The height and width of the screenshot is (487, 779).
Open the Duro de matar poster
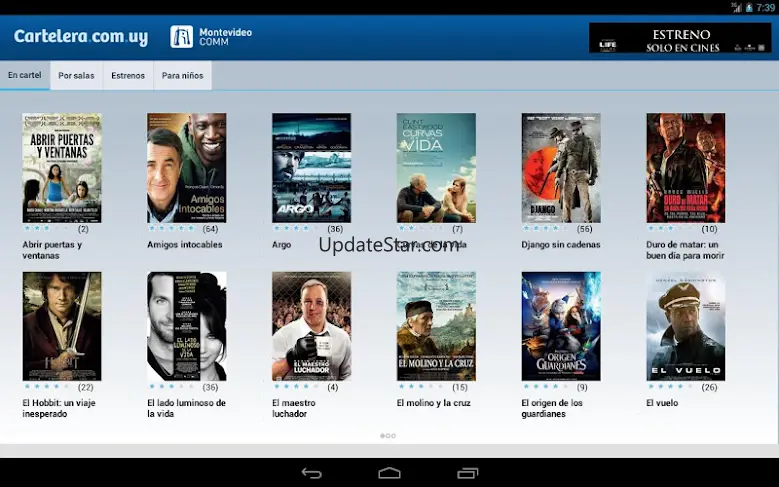(685, 167)
